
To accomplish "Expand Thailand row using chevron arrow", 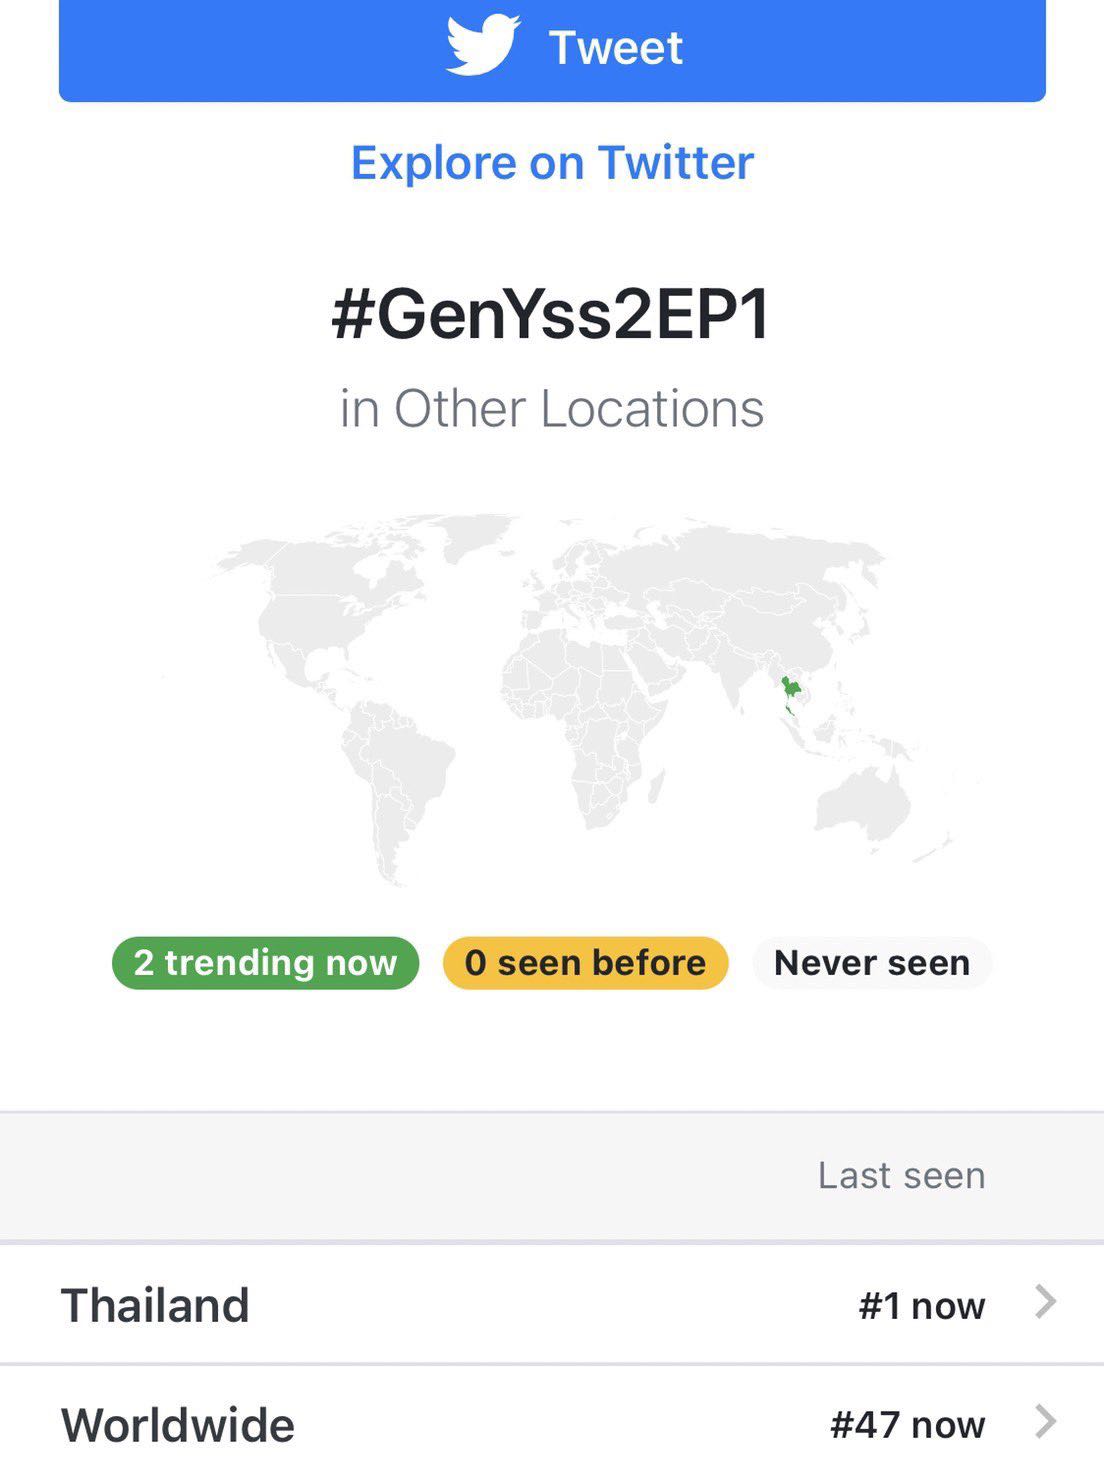I will pyautogui.click(x=1045, y=1302).
